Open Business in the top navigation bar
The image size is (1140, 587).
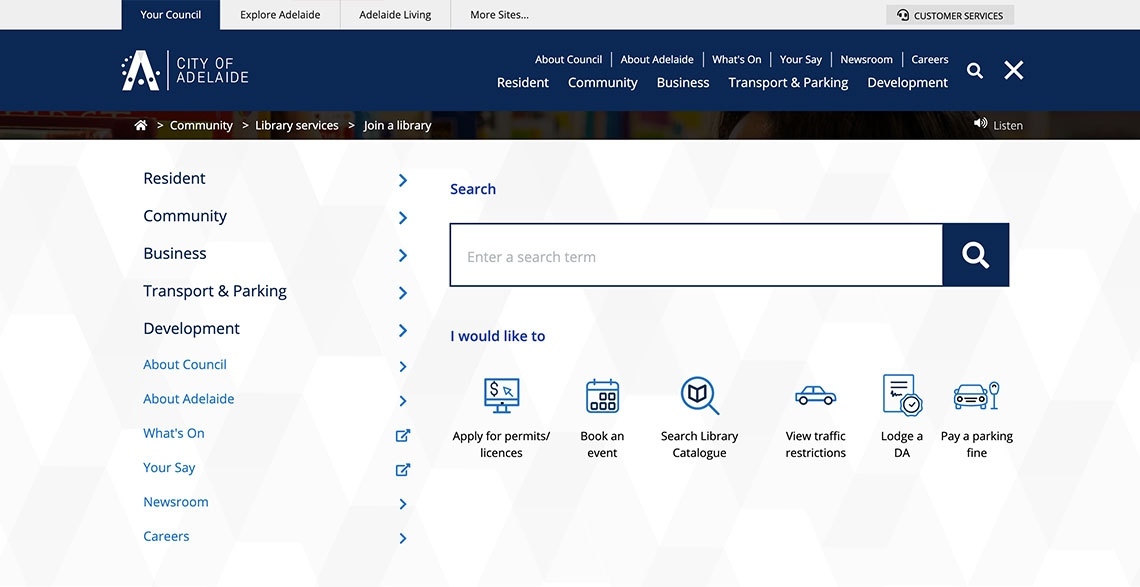click(x=683, y=82)
